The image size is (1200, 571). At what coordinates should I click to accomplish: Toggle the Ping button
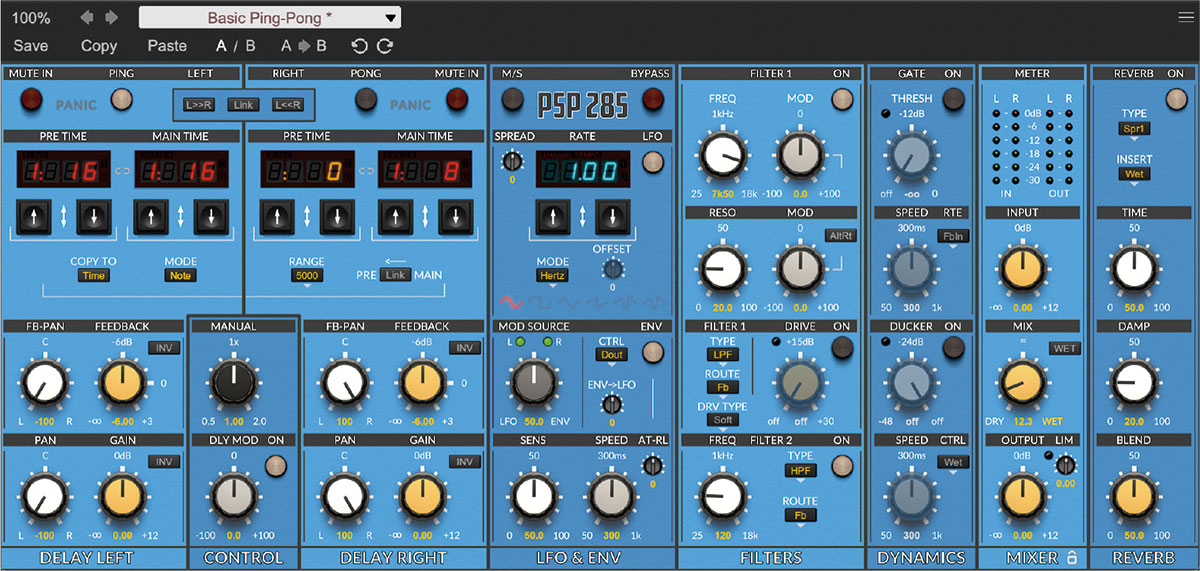(x=122, y=99)
